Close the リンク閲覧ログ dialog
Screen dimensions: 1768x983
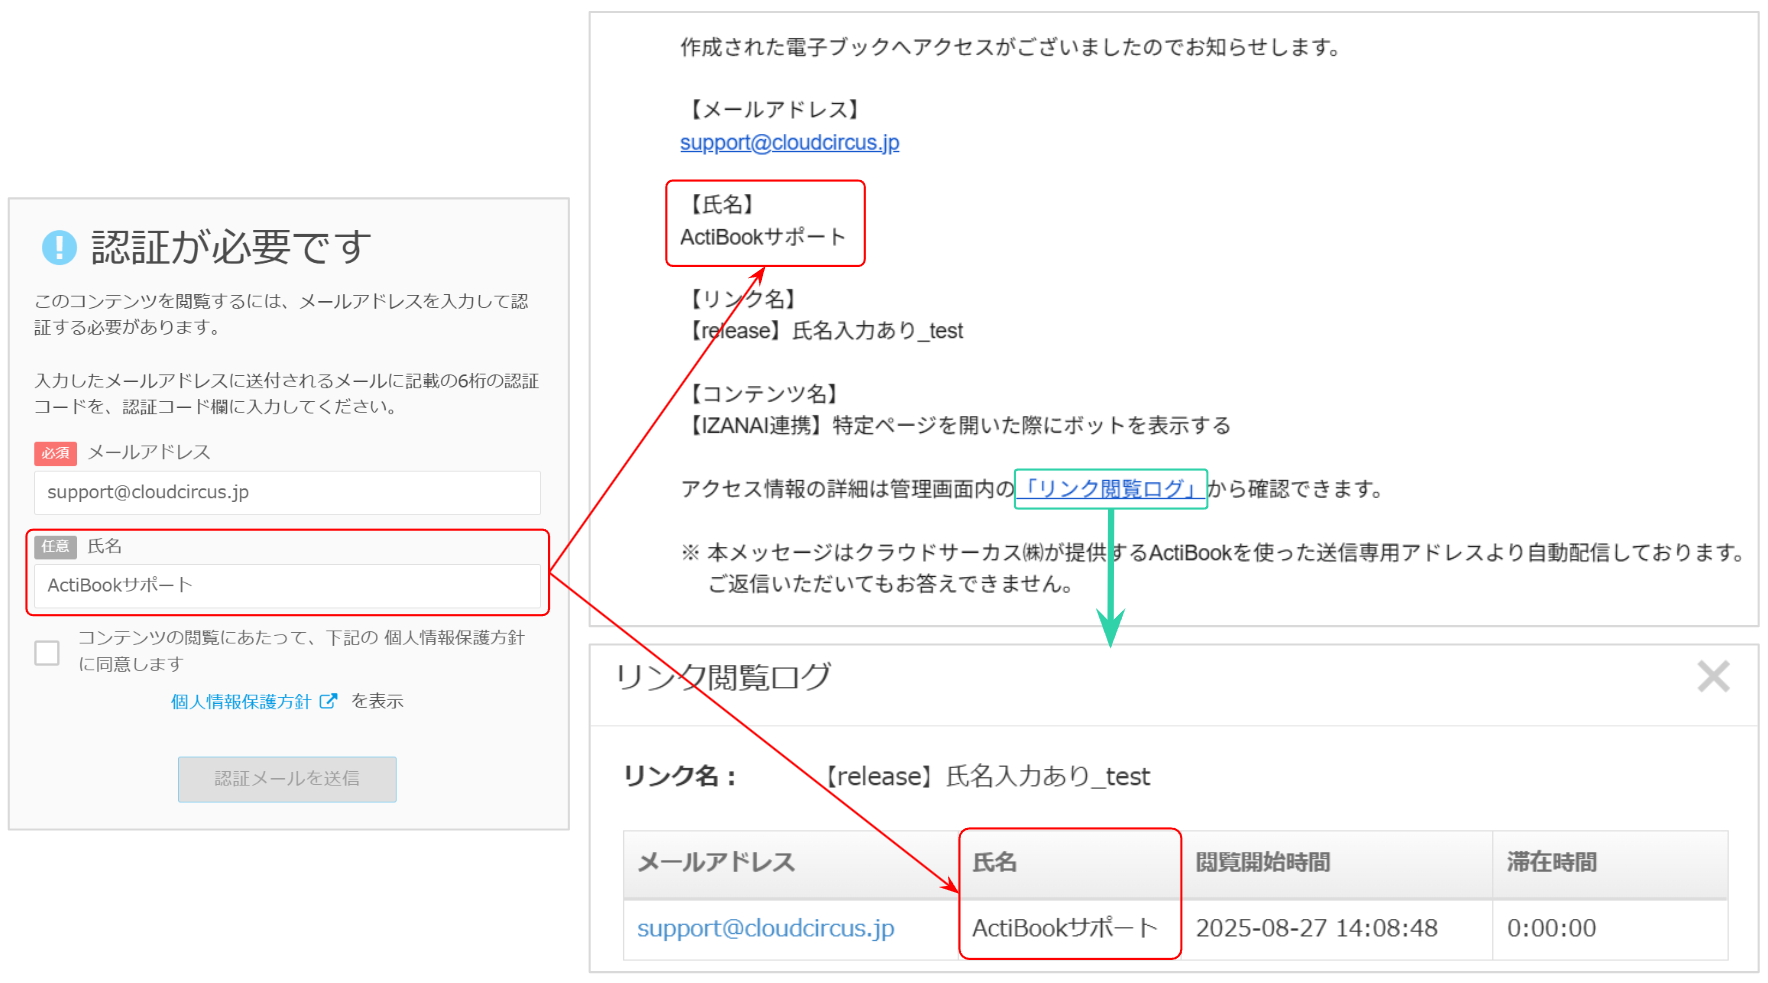tap(1713, 677)
